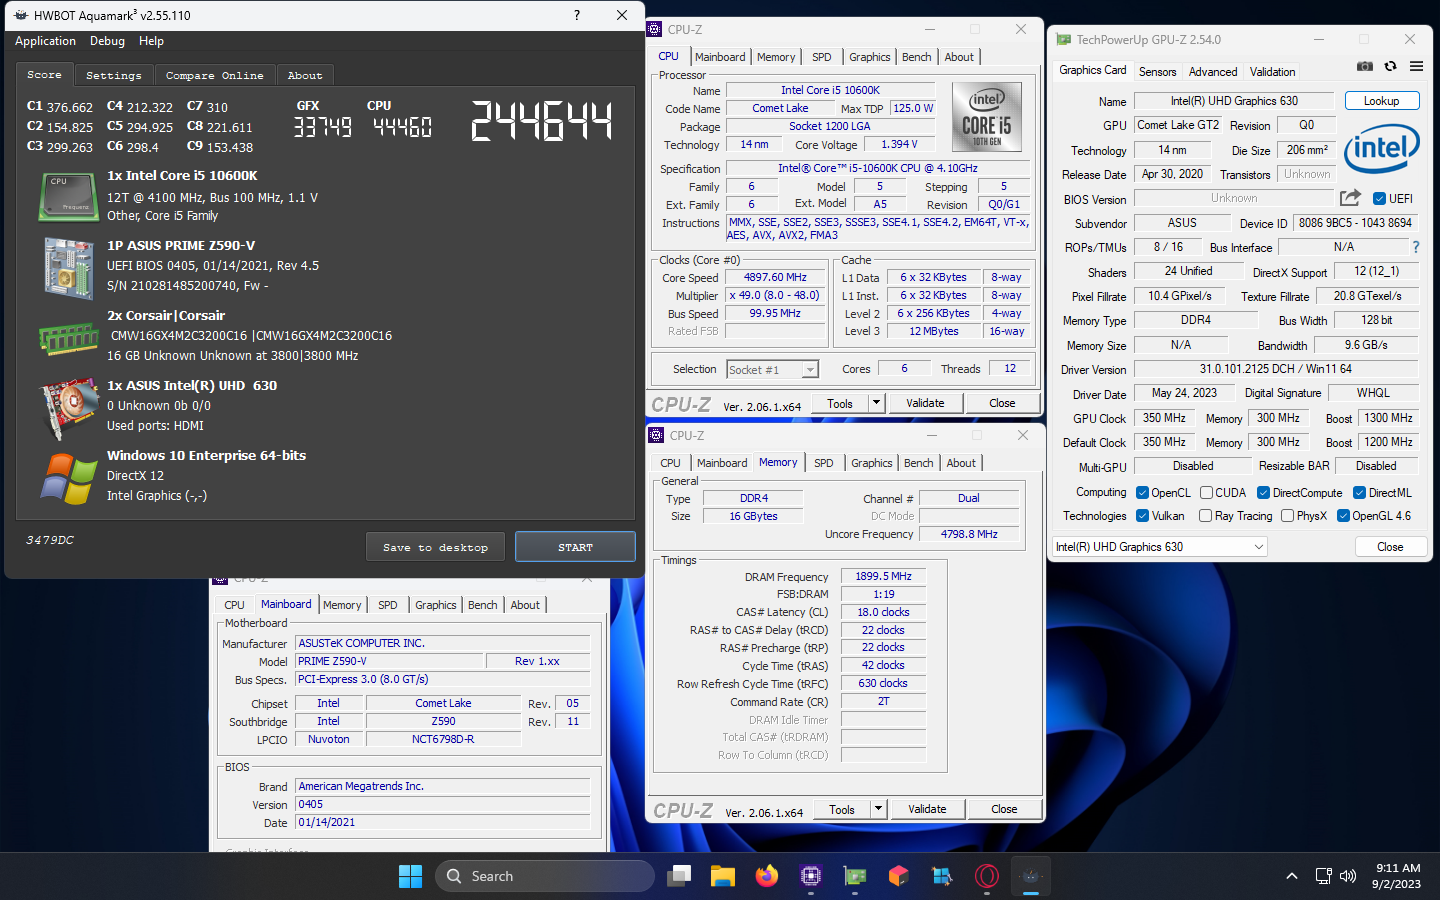Click the Windows logo icon in Aquamark

coord(68,479)
